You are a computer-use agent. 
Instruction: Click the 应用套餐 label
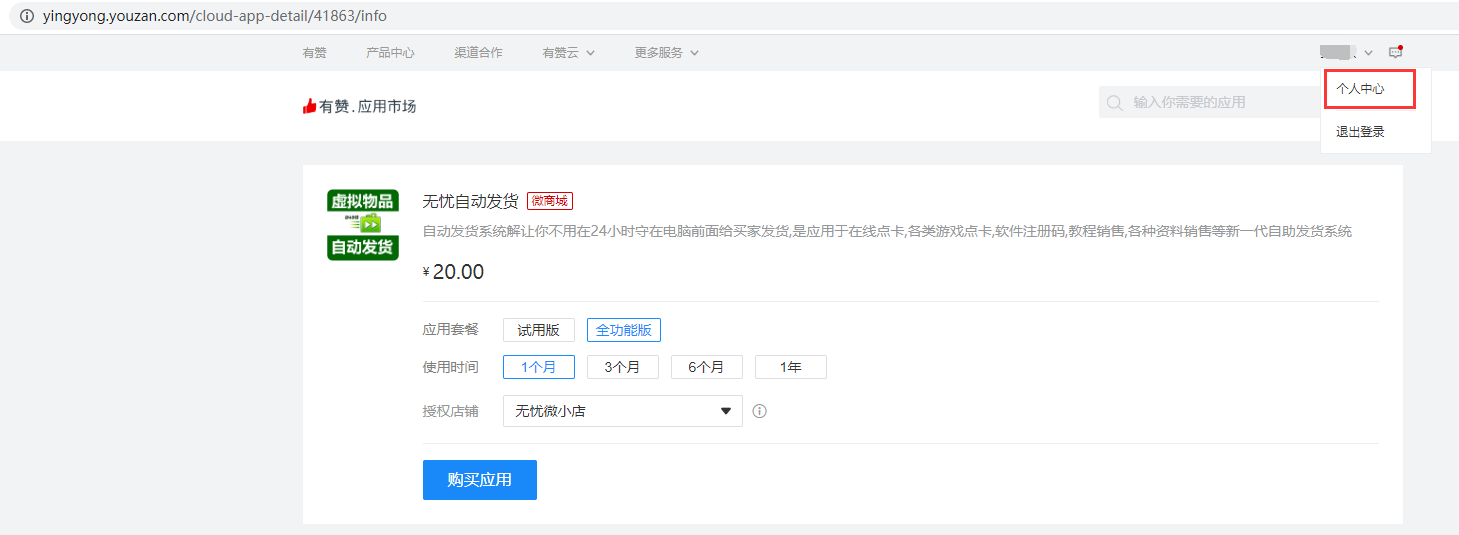[x=451, y=330]
